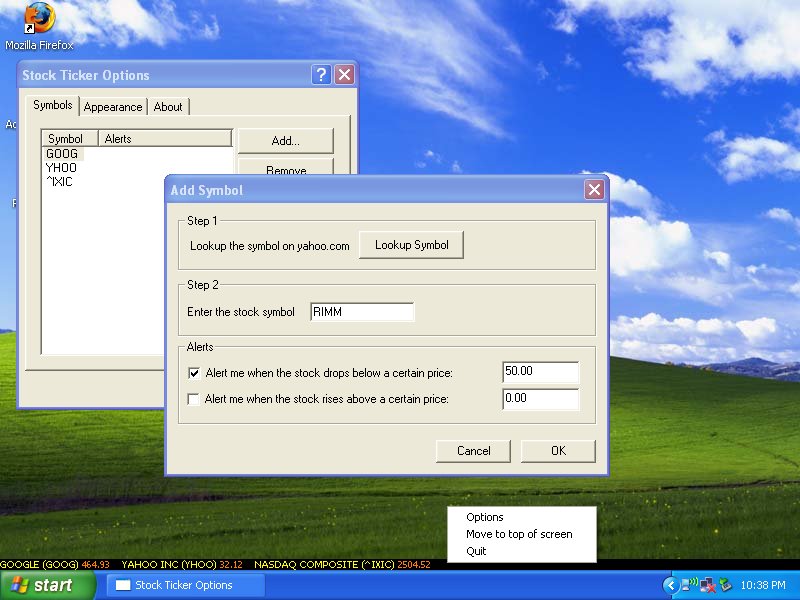Screen dimensions: 800x600
Task: Open the Mozilla Firefox desktop icon
Action: (x=39, y=26)
